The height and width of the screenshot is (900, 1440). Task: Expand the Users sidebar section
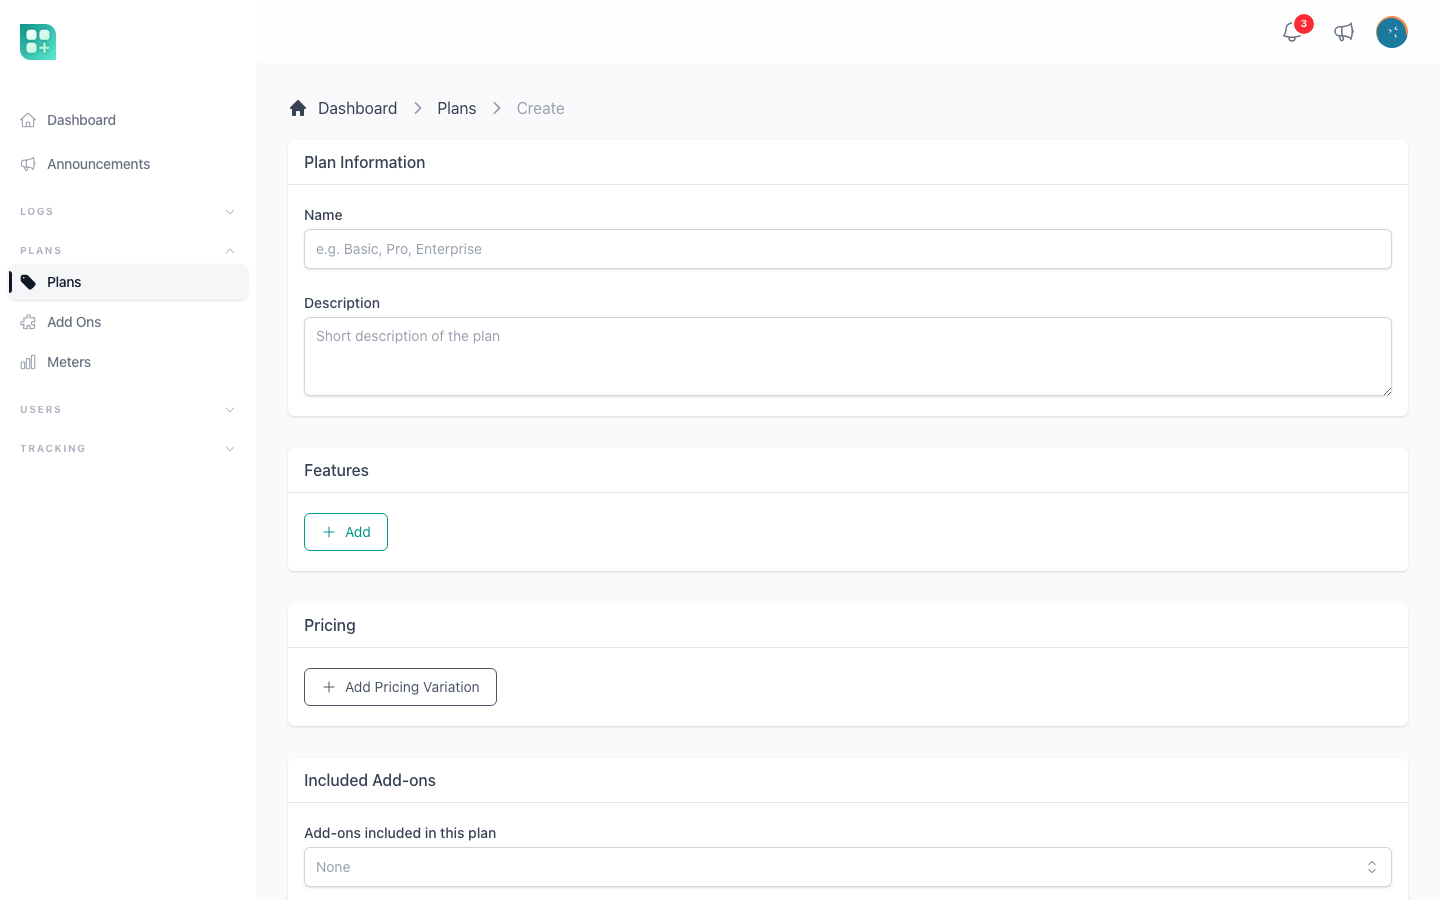click(x=128, y=410)
